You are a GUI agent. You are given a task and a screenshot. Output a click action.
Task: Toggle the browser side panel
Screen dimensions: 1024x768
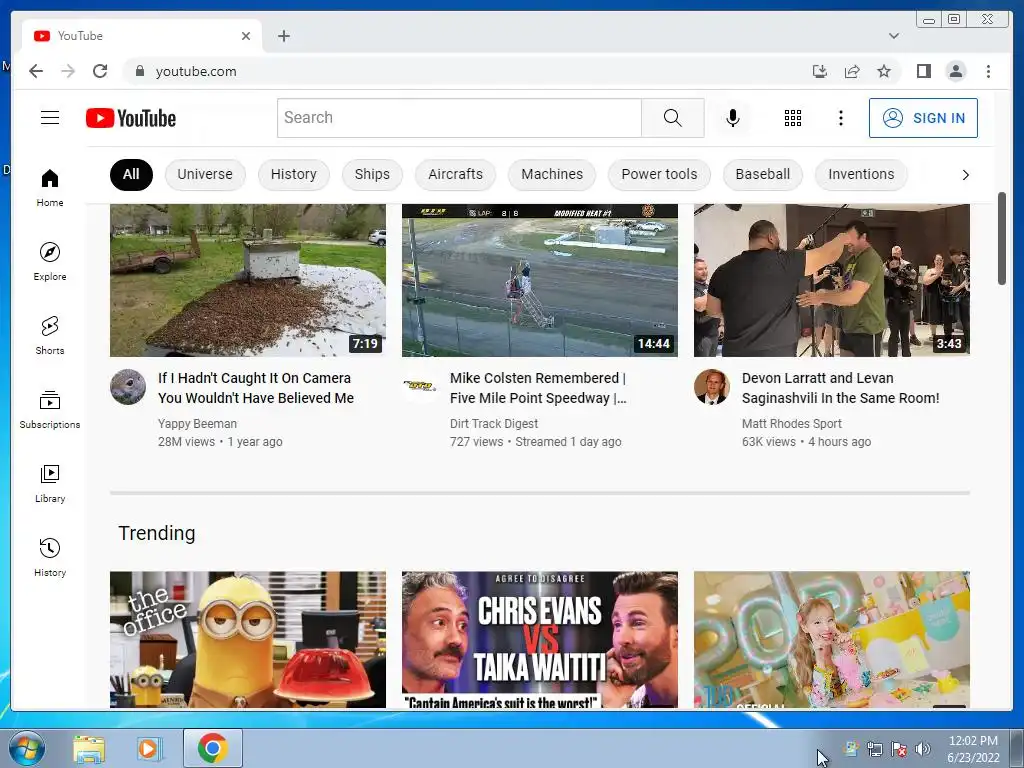923,71
